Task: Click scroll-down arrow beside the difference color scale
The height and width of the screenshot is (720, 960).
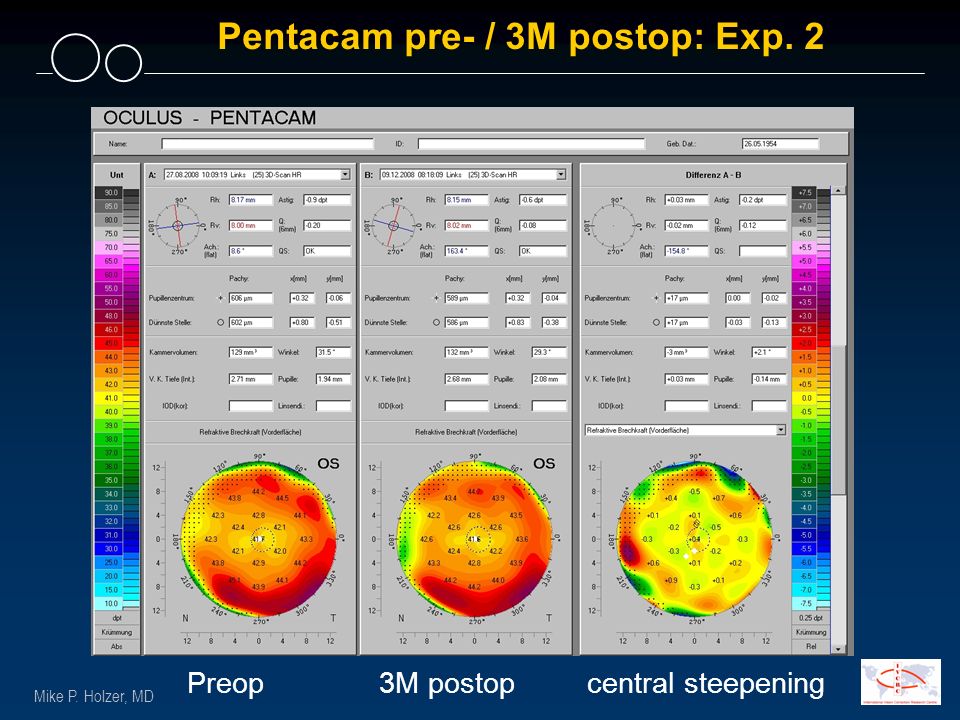Action: (838, 648)
